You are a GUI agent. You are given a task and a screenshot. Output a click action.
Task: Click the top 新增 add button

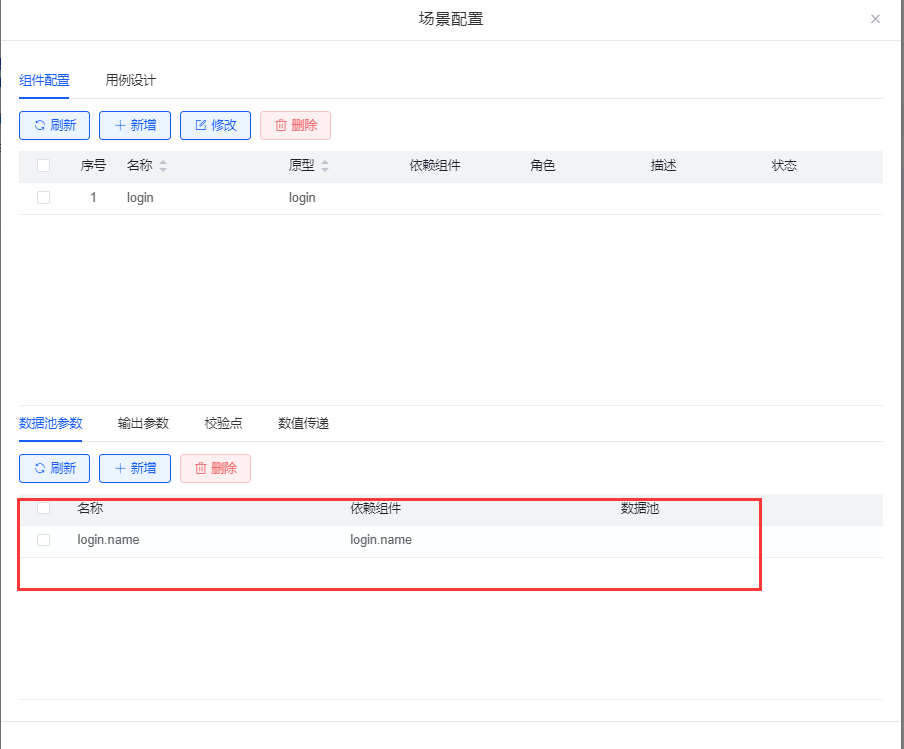pyautogui.click(x=134, y=125)
